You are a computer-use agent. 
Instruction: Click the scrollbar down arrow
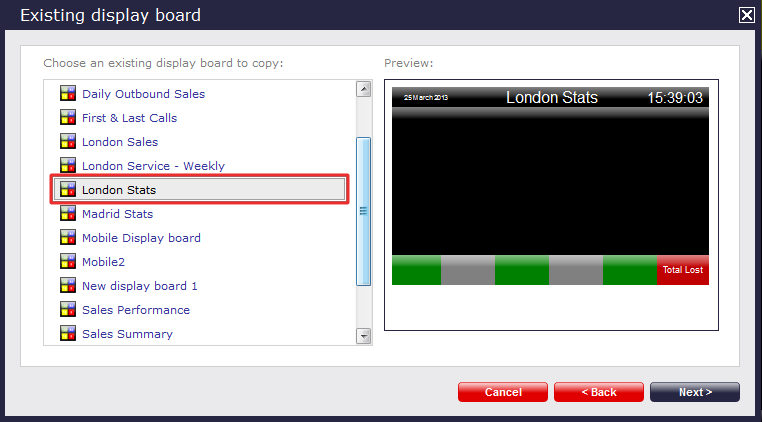pos(364,336)
